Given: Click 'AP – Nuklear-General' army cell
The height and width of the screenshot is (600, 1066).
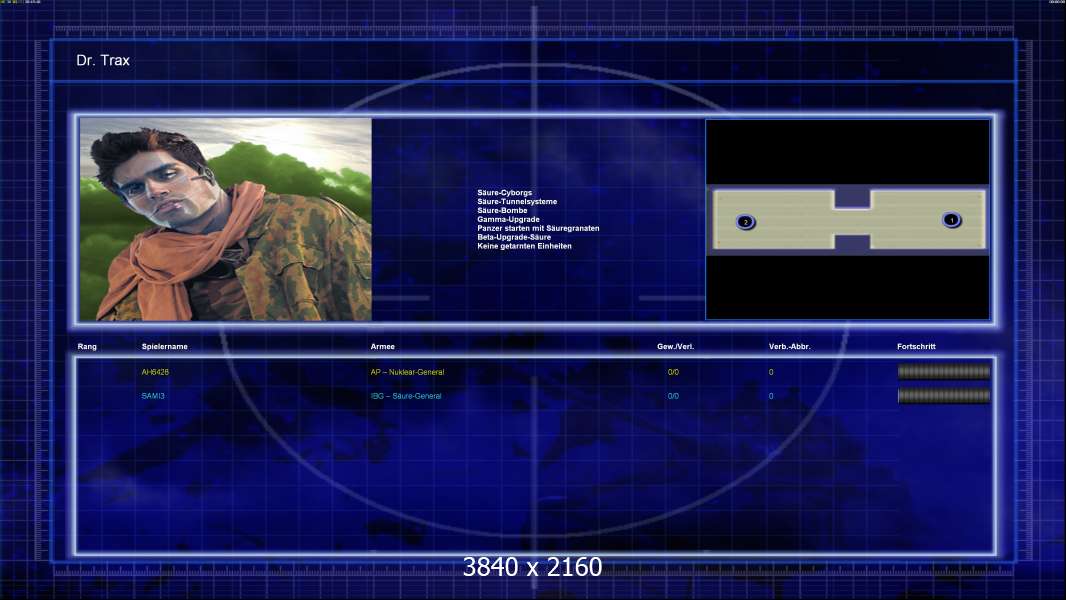Looking at the screenshot, I should [x=407, y=372].
